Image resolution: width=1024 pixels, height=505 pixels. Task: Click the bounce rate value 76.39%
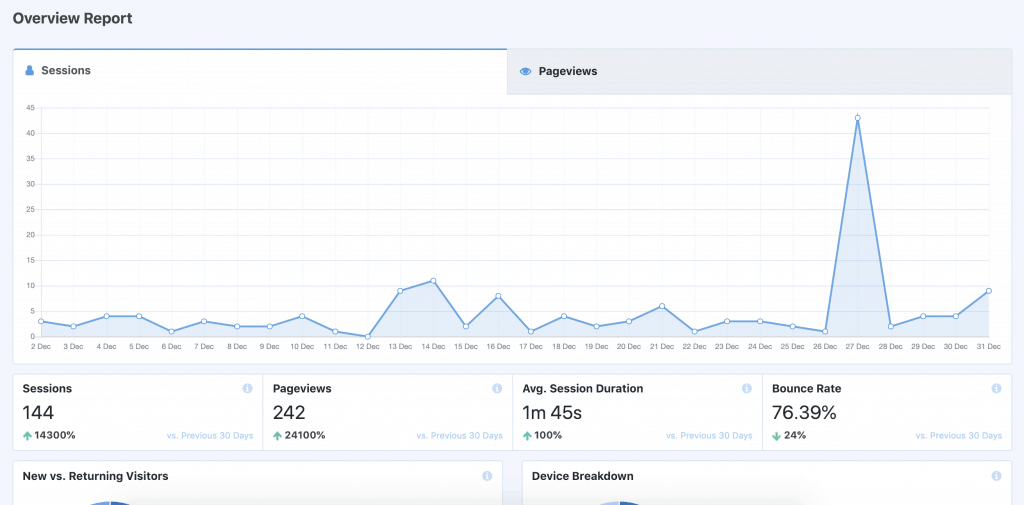pyautogui.click(x=804, y=413)
